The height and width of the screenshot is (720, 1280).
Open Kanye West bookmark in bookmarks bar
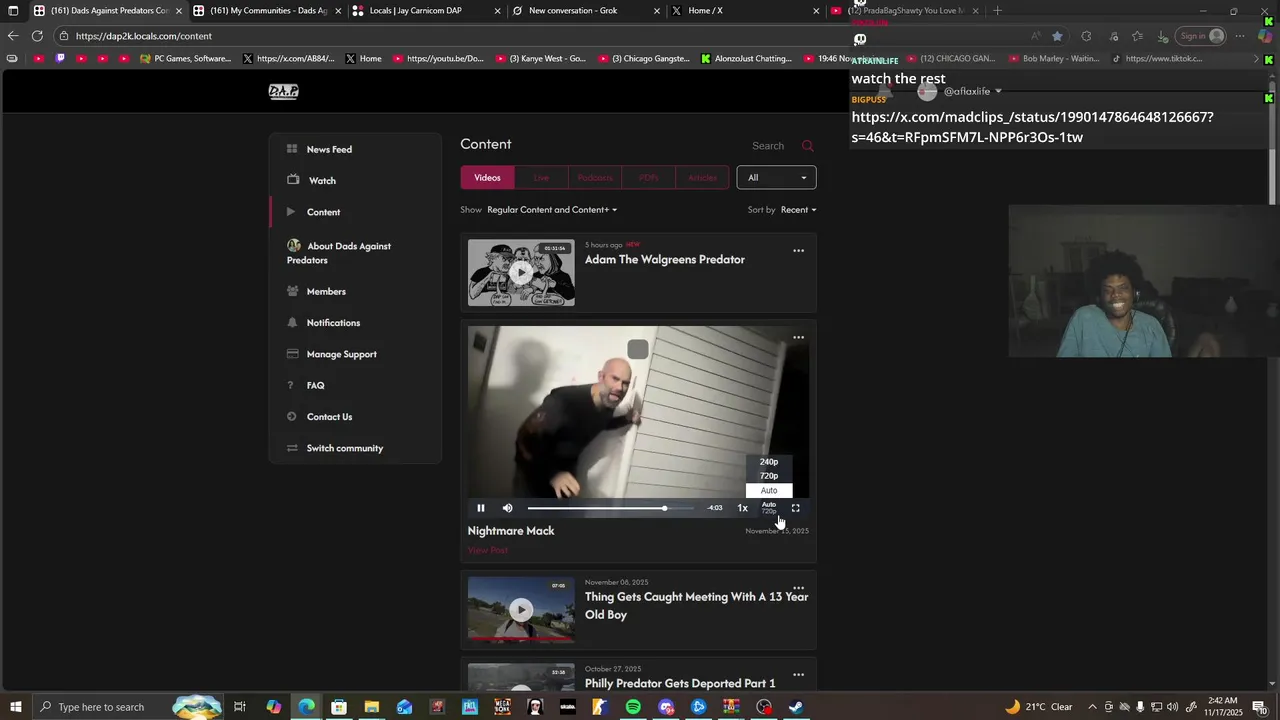click(x=541, y=59)
